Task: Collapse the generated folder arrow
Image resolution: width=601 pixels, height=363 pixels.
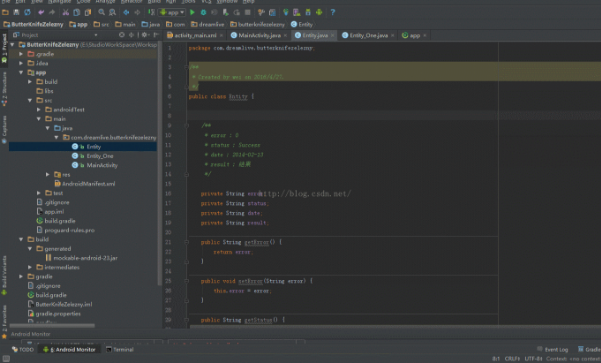Action: coord(30,249)
